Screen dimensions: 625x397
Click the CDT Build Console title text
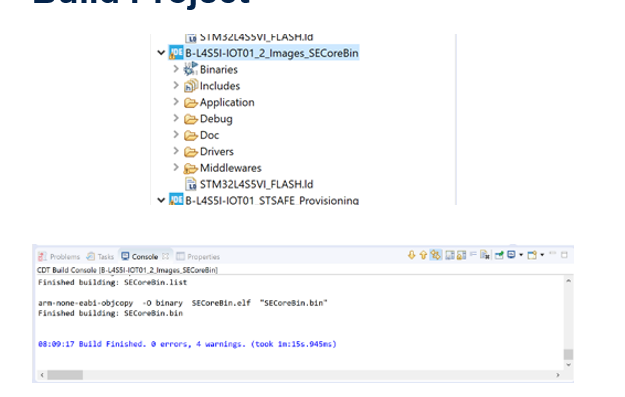point(127,270)
